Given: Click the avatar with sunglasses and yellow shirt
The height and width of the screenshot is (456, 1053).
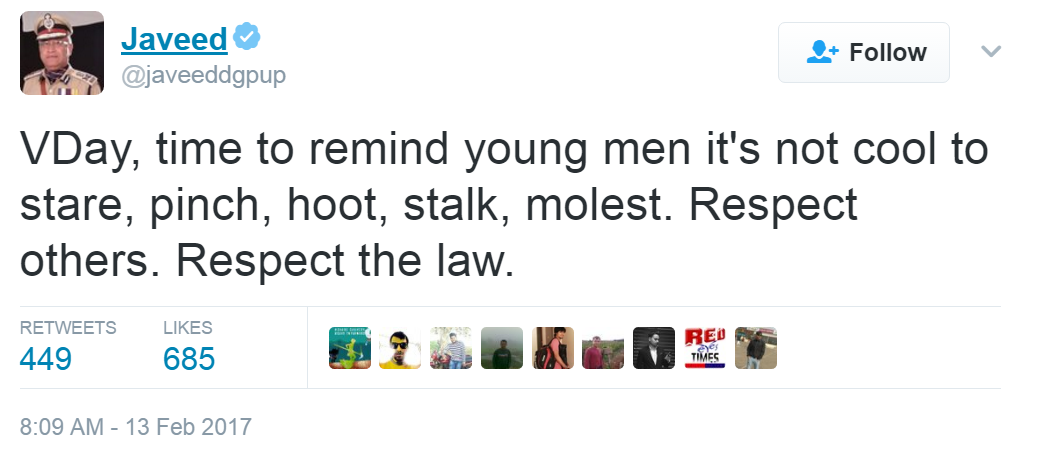Looking at the screenshot, I should [x=400, y=348].
